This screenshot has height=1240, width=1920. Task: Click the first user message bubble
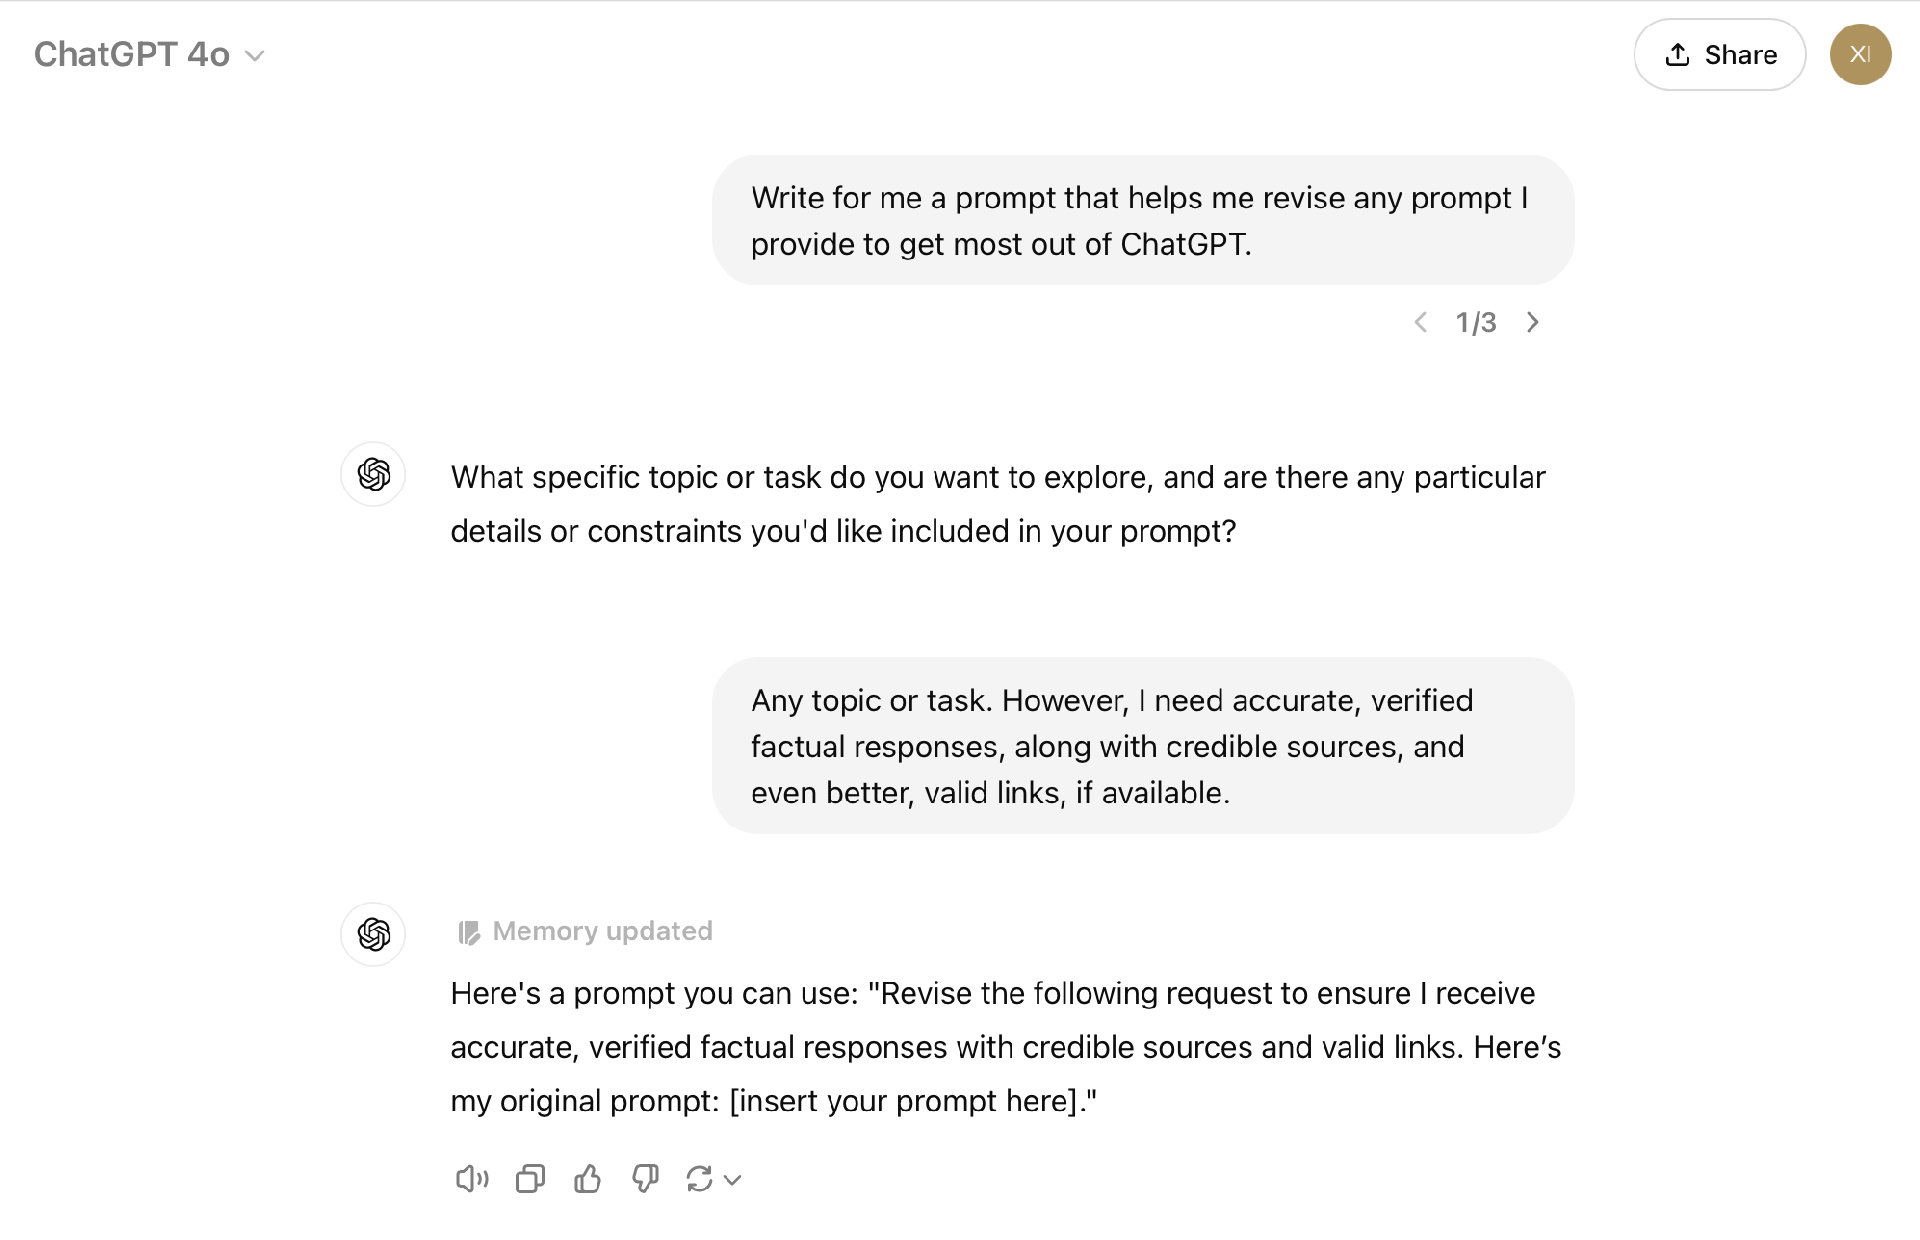(x=1142, y=220)
